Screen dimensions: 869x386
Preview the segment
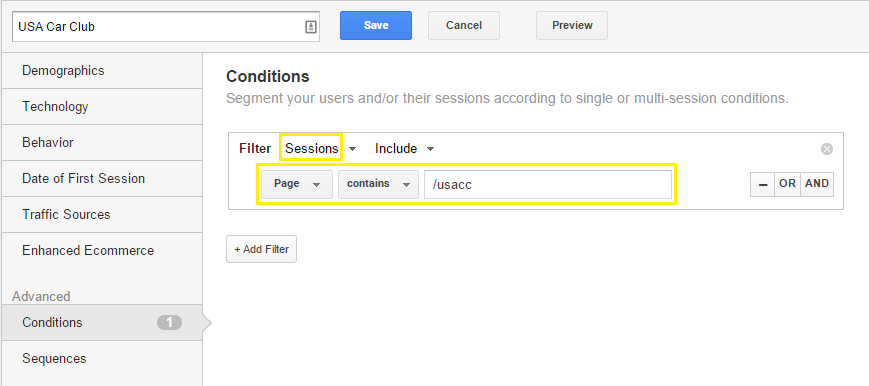point(572,26)
